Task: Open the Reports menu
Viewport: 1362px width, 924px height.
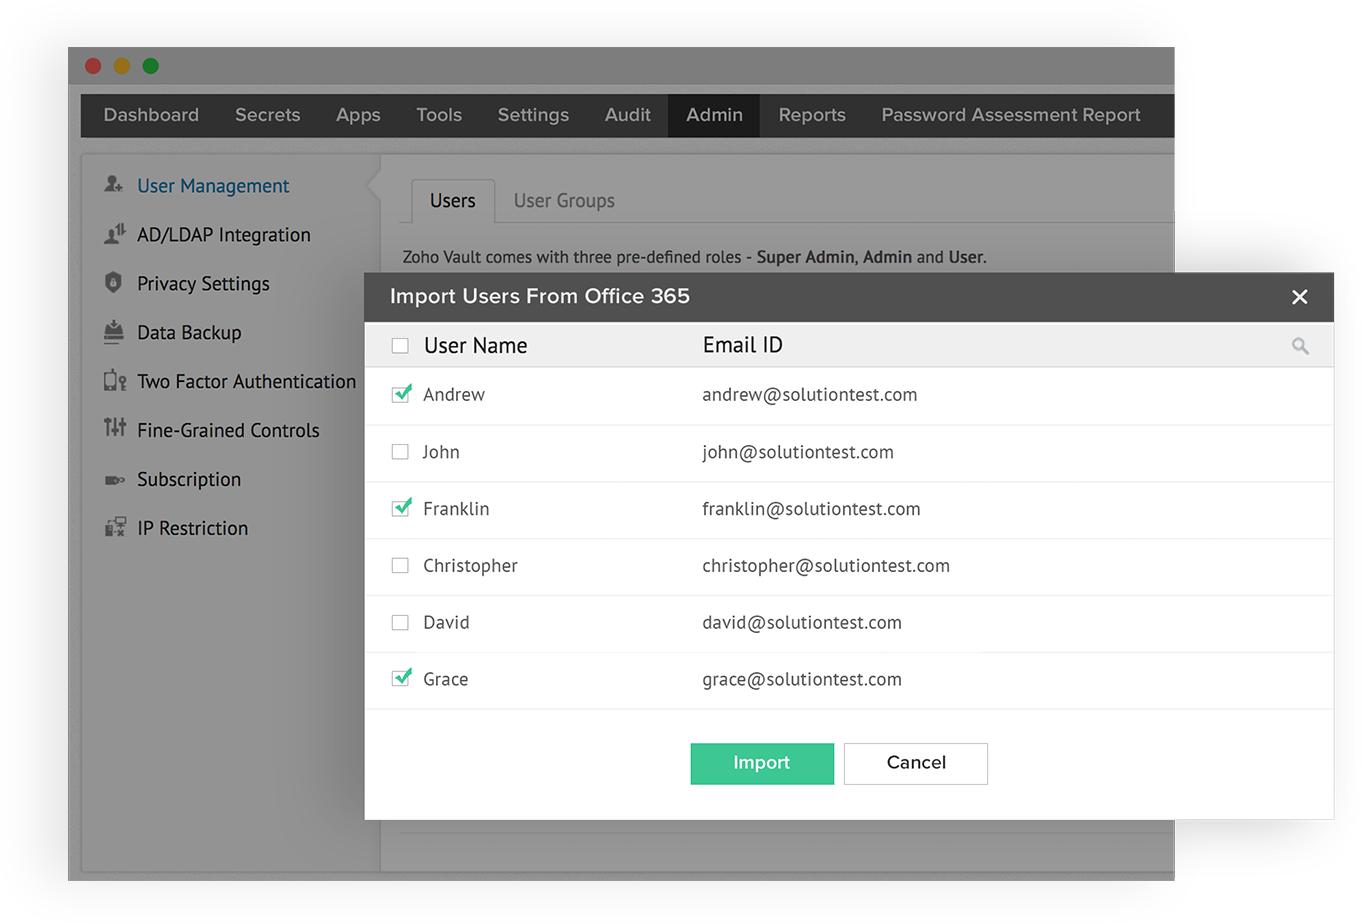Action: pyautogui.click(x=812, y=115)
